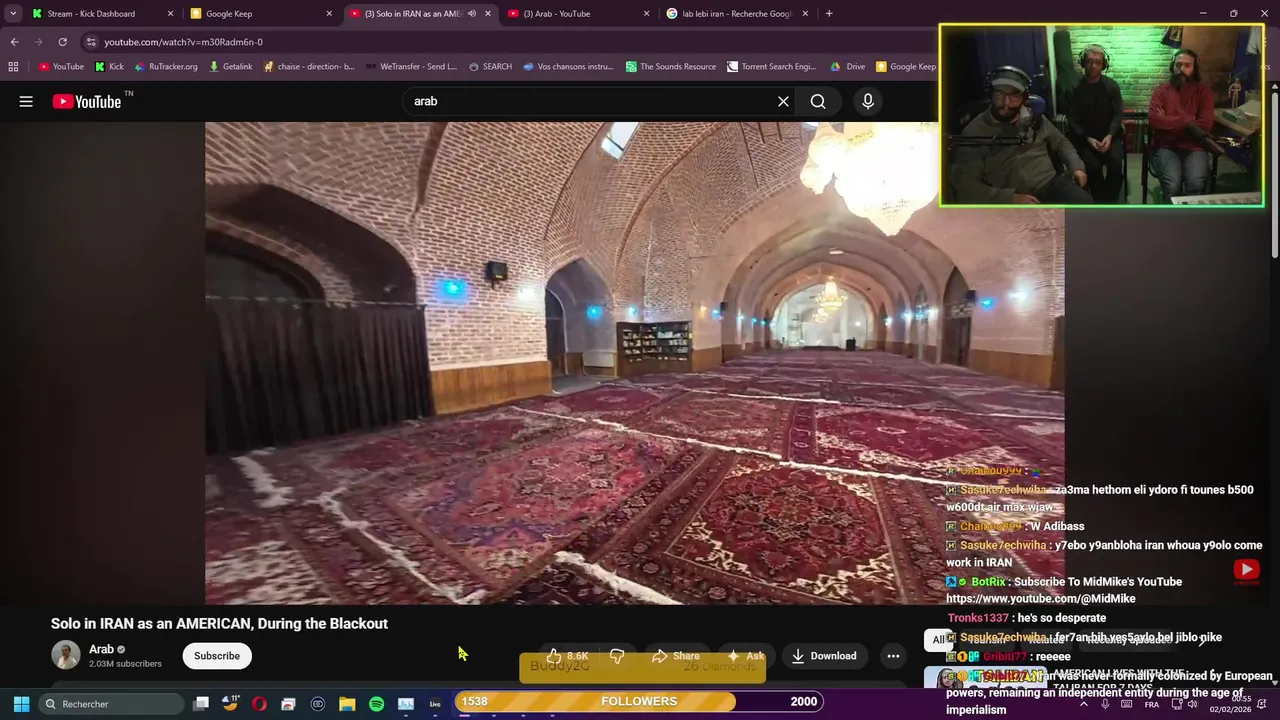Open the chaise - direction bookmark
The width and height of the screenshot is (1280, 720).
309,67
